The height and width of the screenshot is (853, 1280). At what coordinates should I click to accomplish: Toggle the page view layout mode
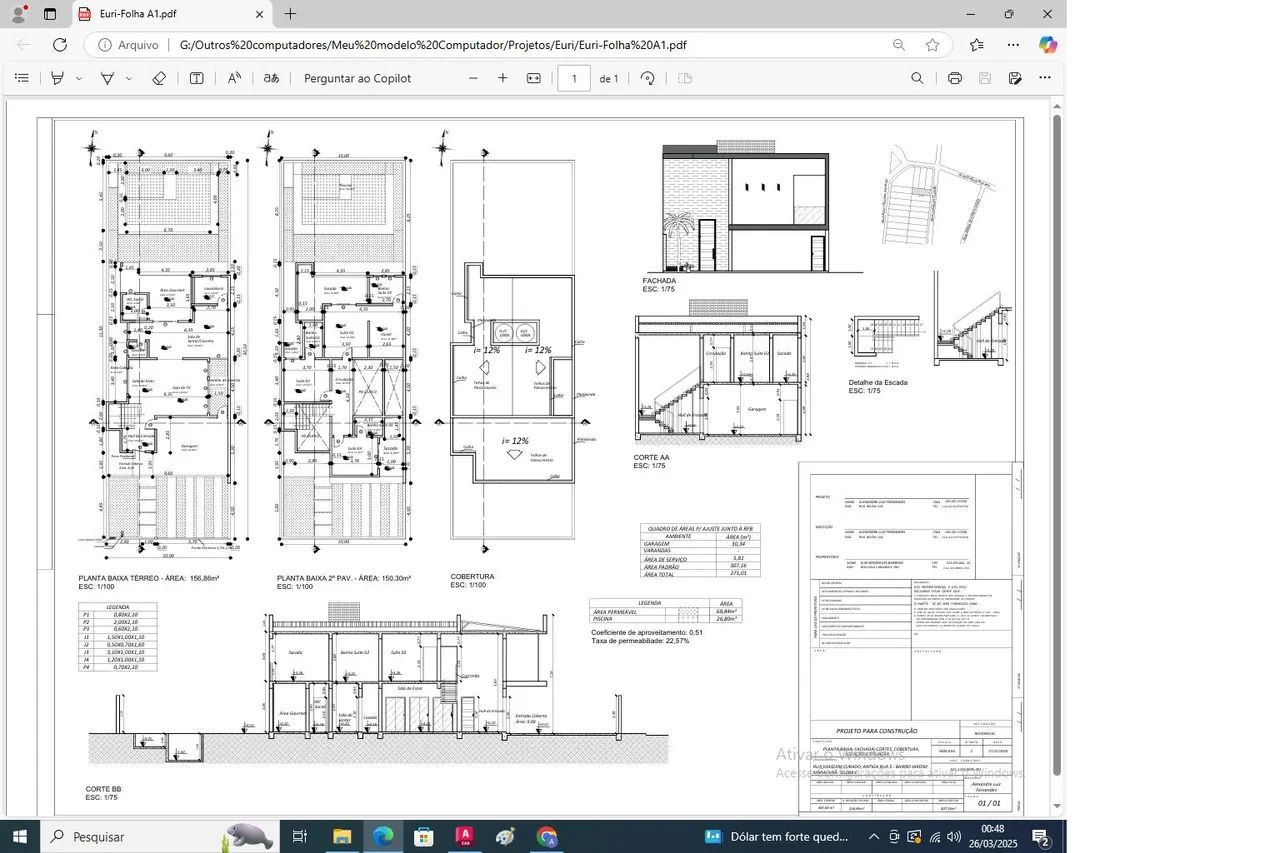(x=684, y=77)
